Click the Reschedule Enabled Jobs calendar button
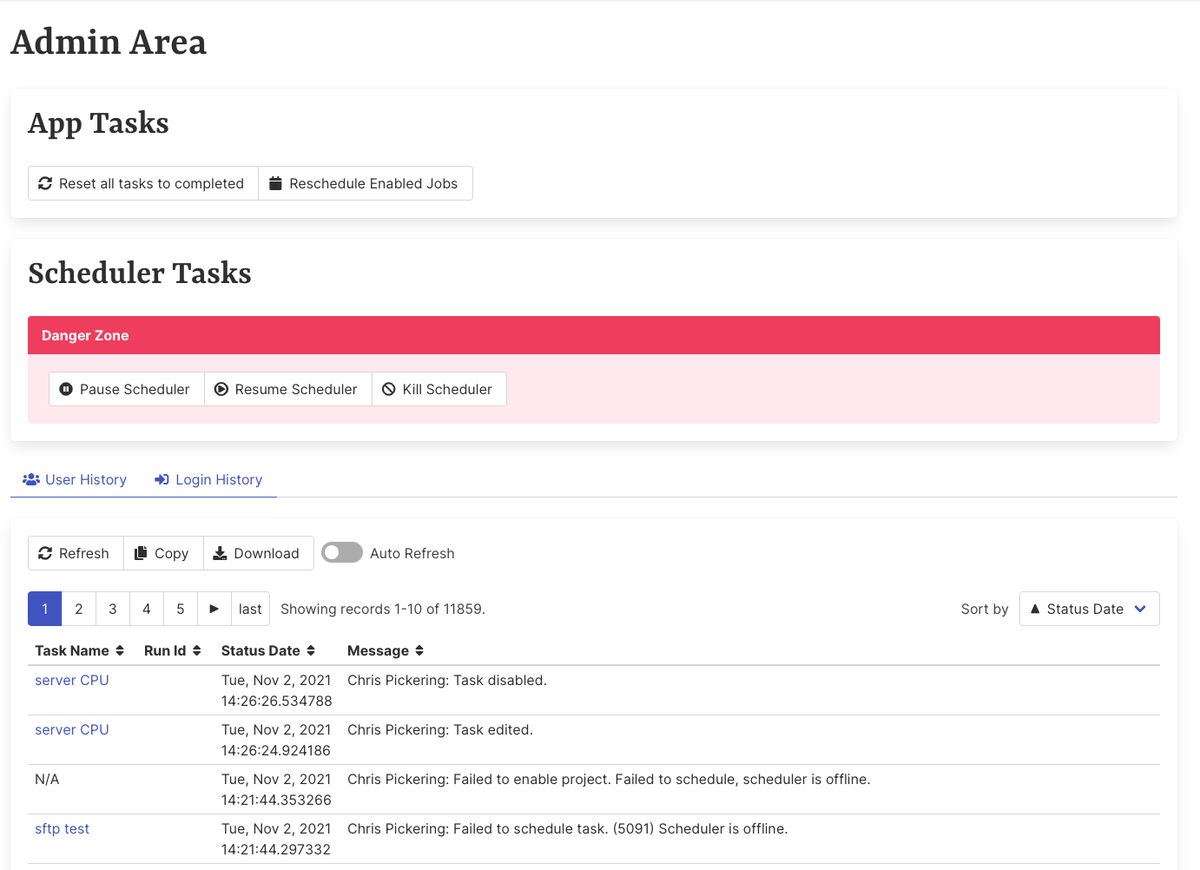The height and width of the screenshot is (870, 1200). click(364, 184)
